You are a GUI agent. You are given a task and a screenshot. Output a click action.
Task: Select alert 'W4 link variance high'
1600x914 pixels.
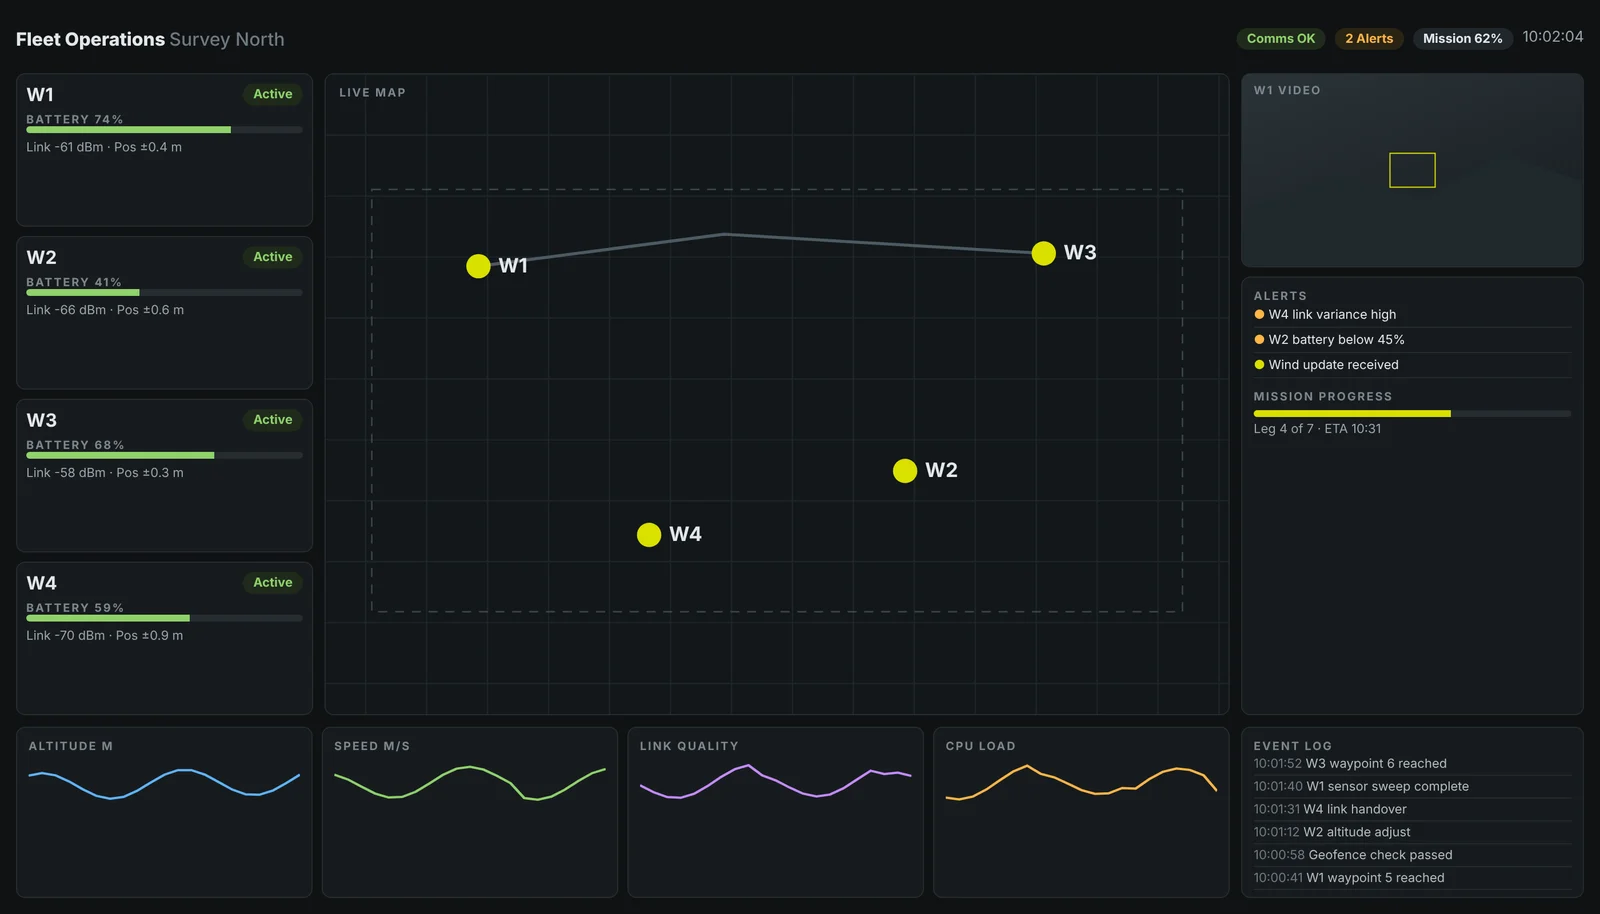coord(1412,315)
